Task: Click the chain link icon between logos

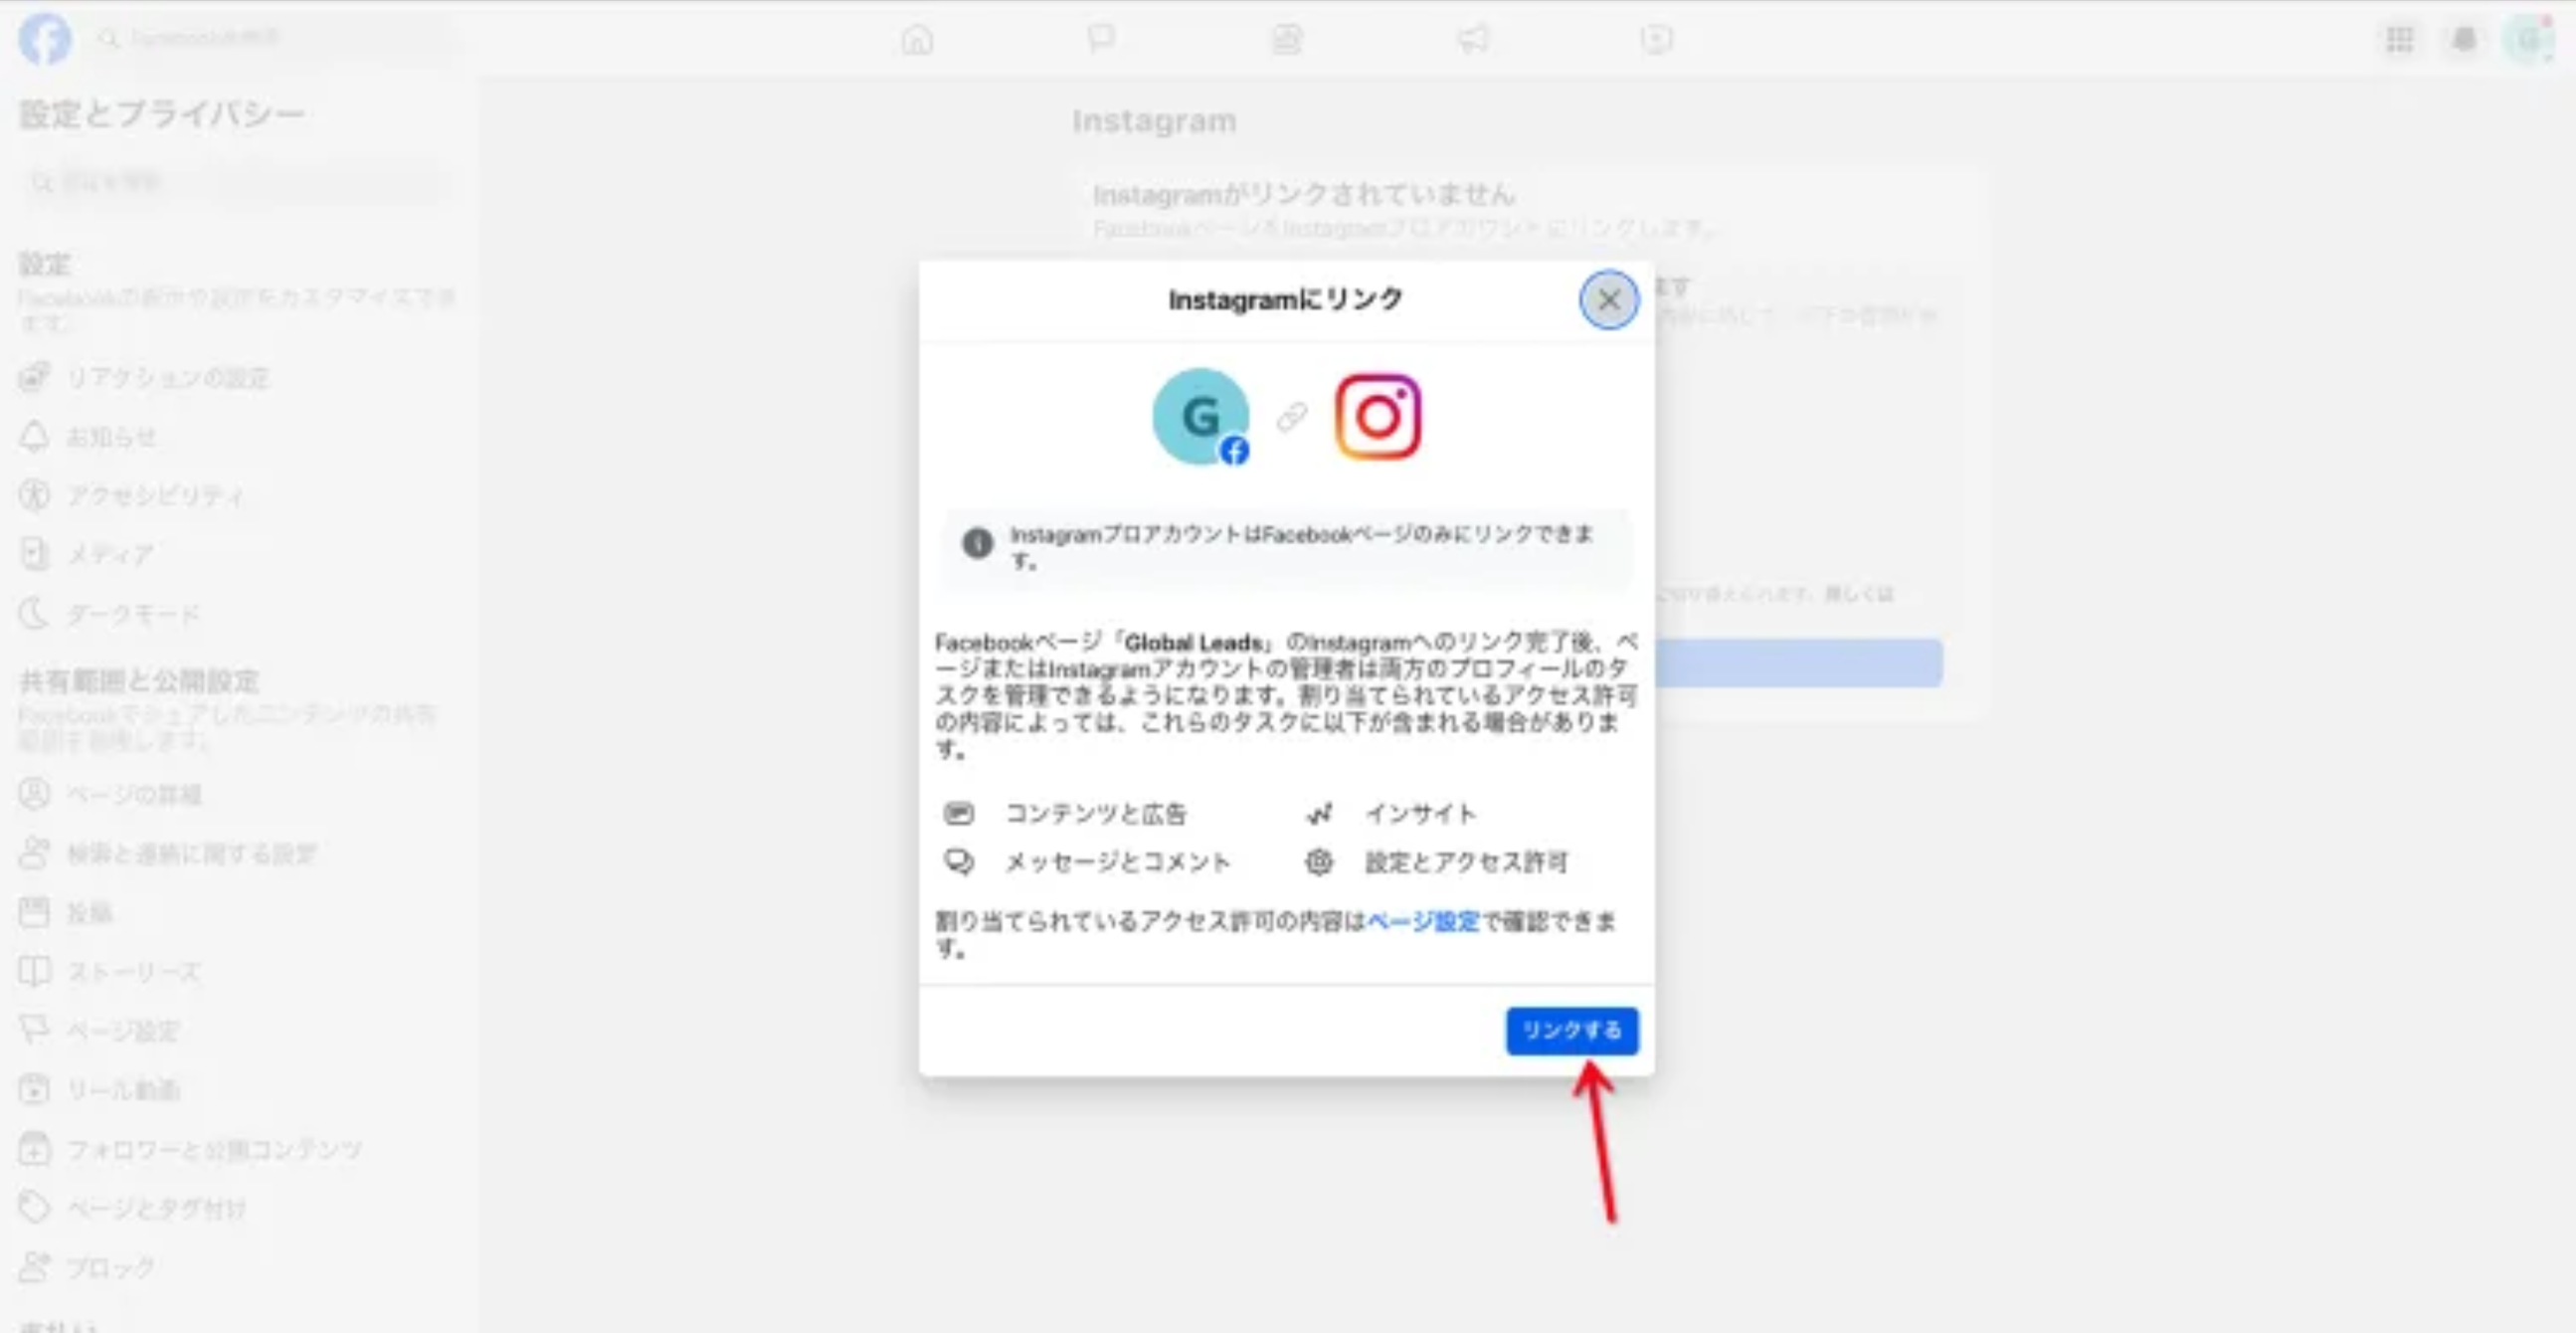Action: pos(1291,417)
